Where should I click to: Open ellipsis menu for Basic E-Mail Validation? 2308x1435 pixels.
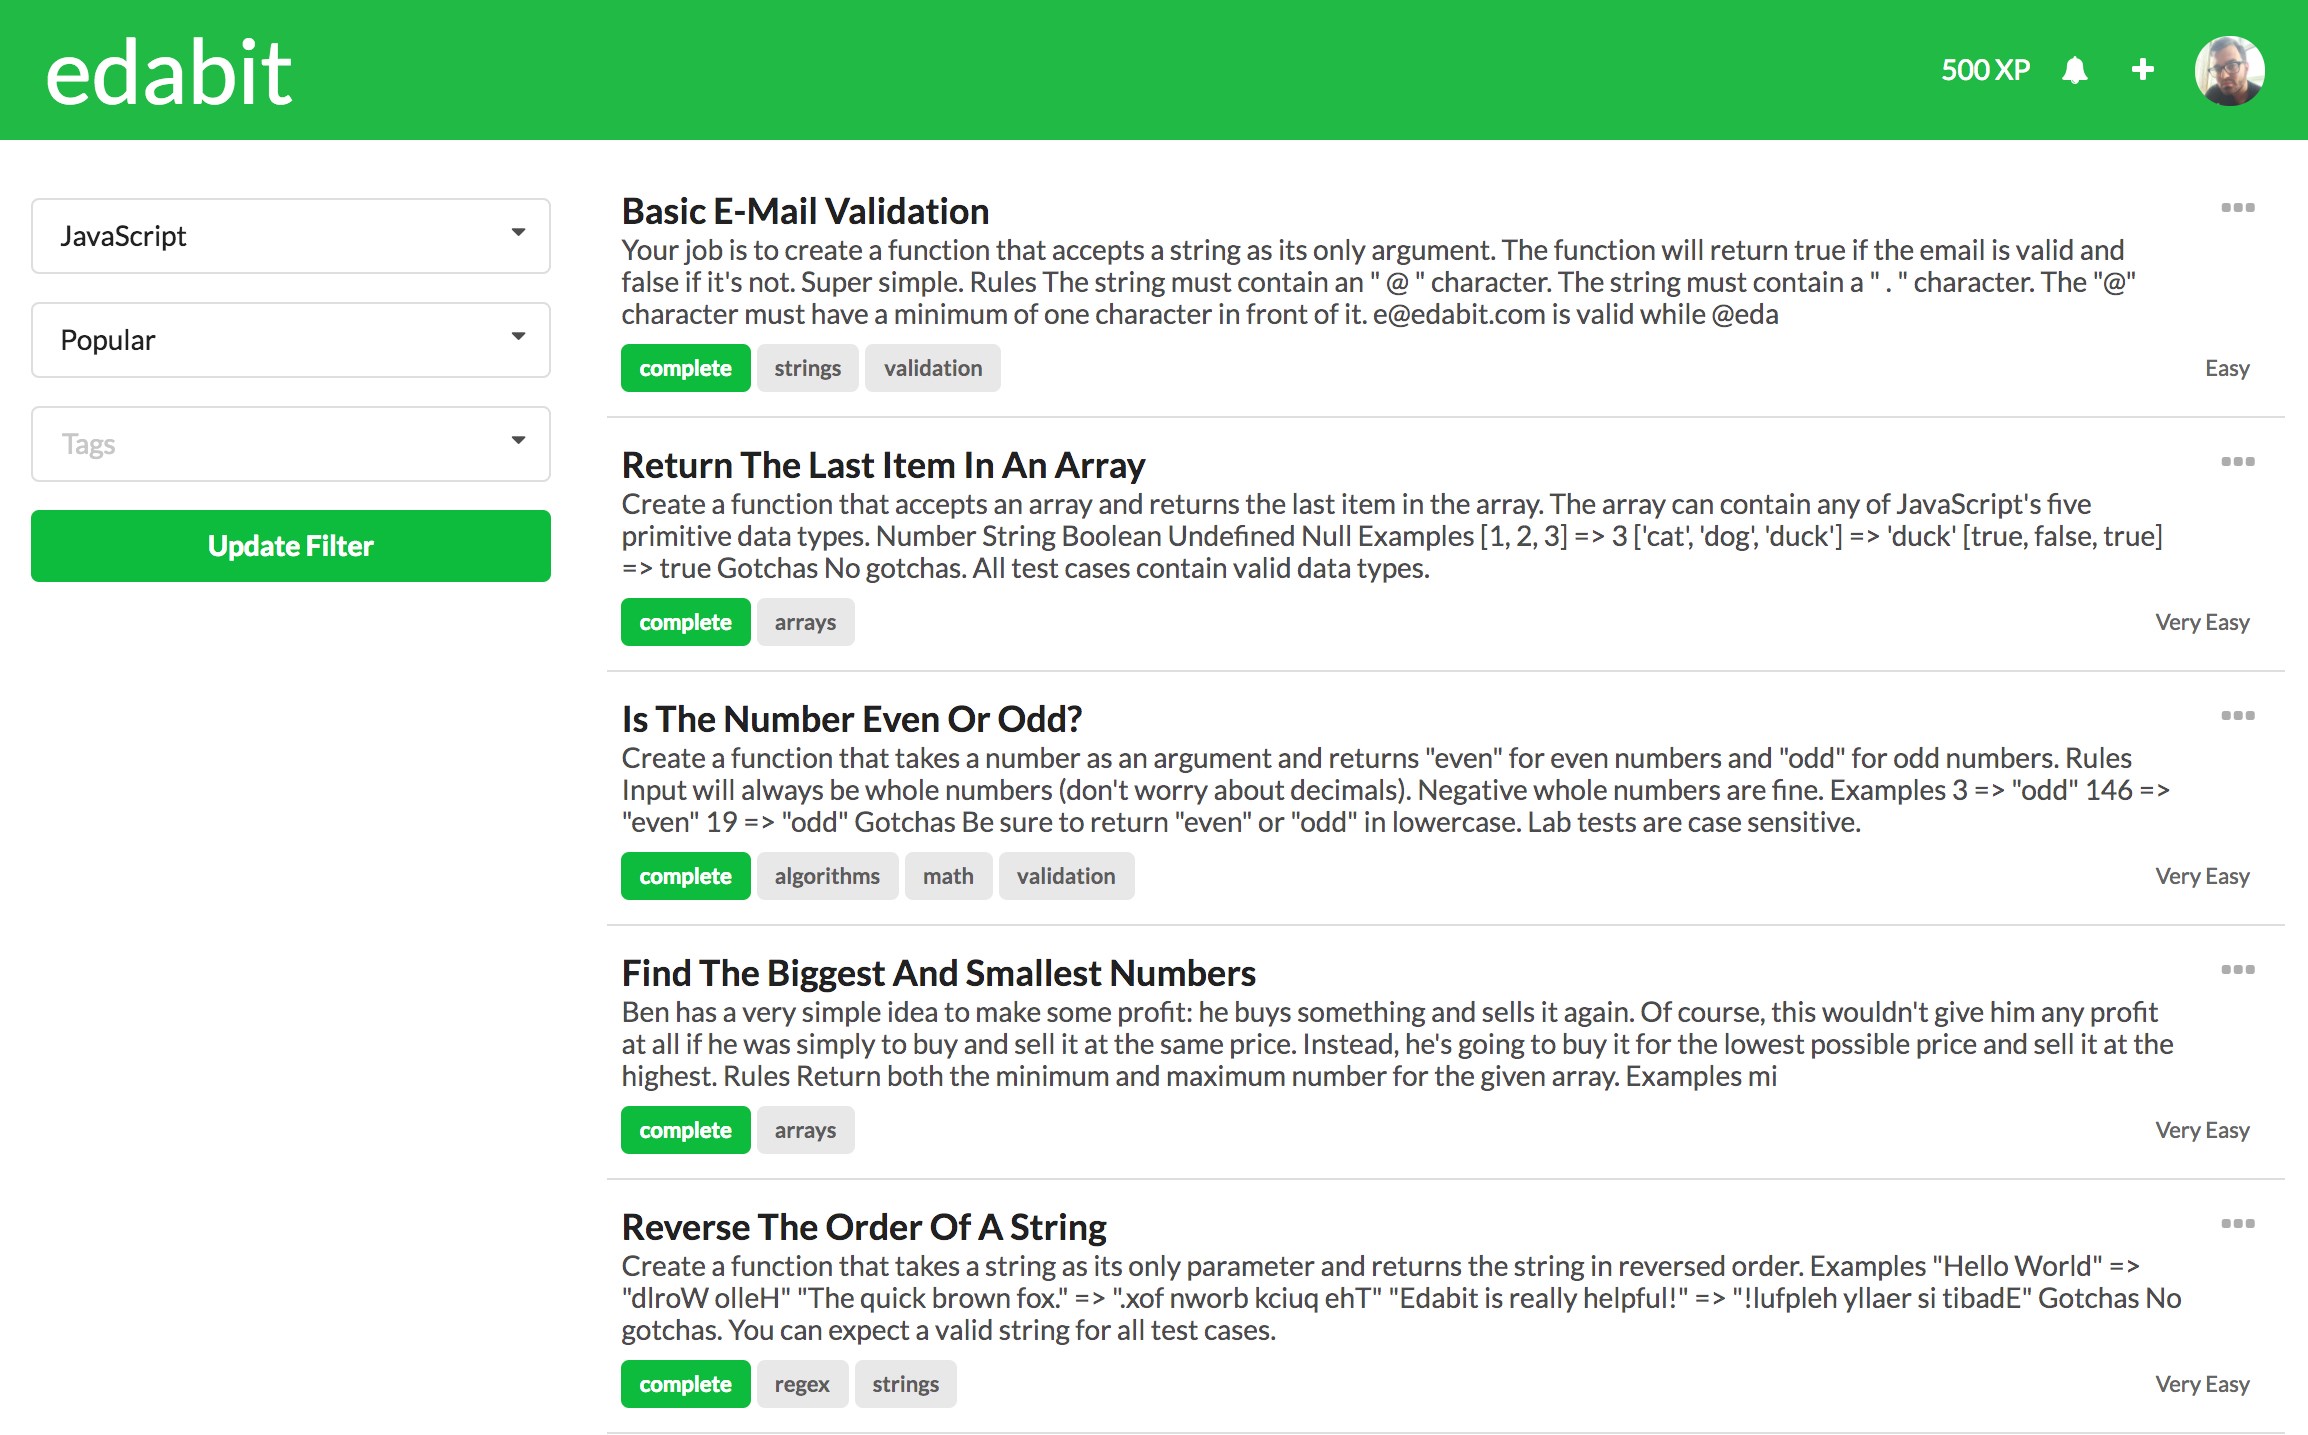(2237, 208)
